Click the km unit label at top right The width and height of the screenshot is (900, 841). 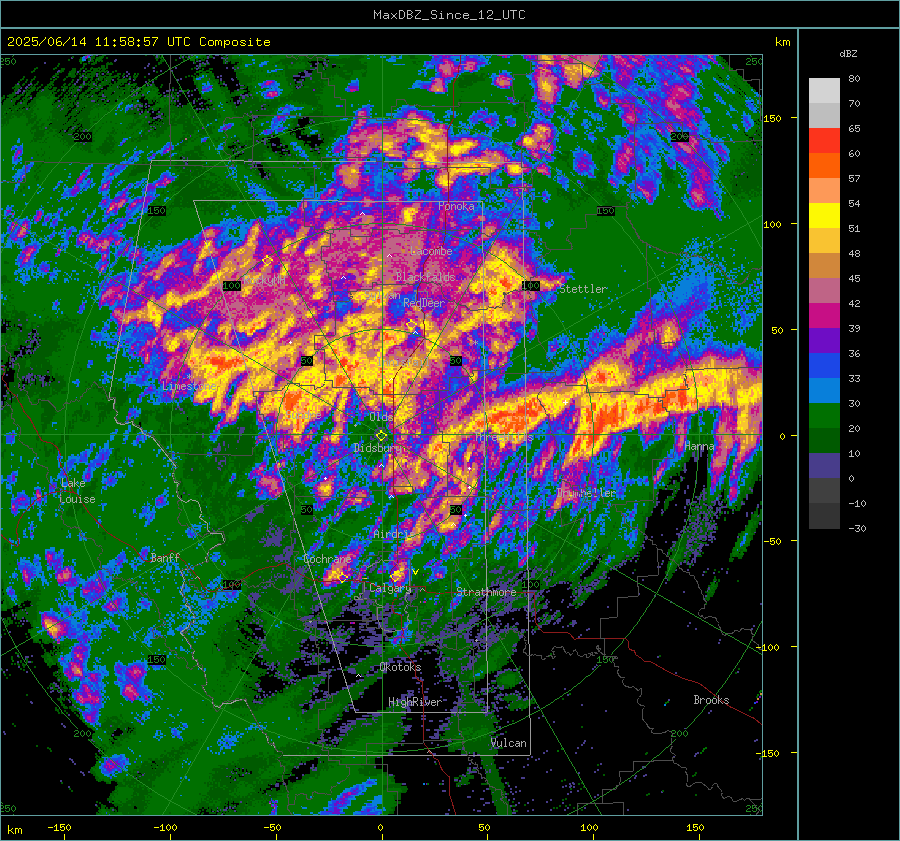[782, 42]
